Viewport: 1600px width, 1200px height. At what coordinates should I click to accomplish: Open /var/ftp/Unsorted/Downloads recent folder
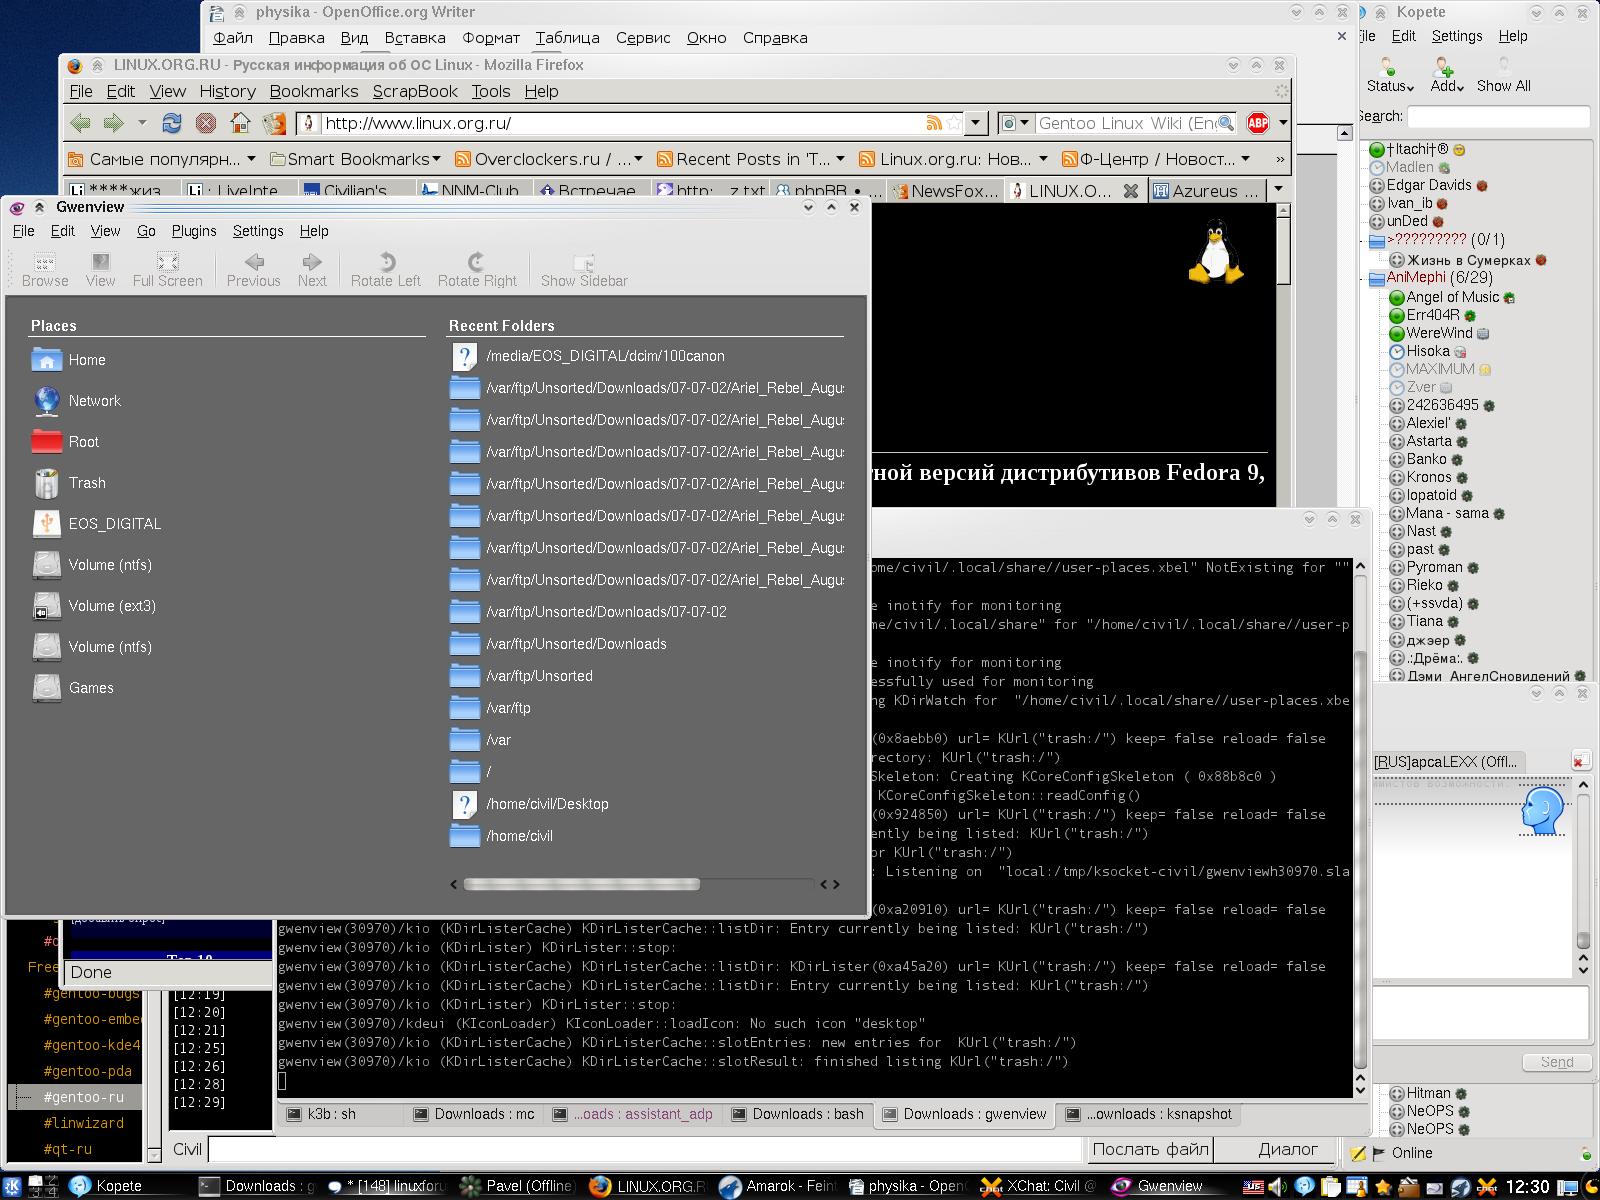558,644
